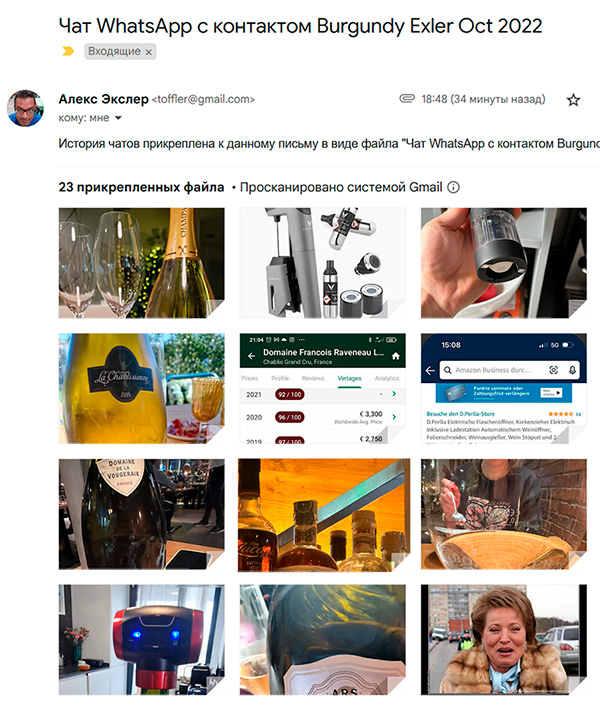This screenshot has width=600, height=705.
Task: Expand recipient details arrow next to 'кому: мне'
Action: 118,118
